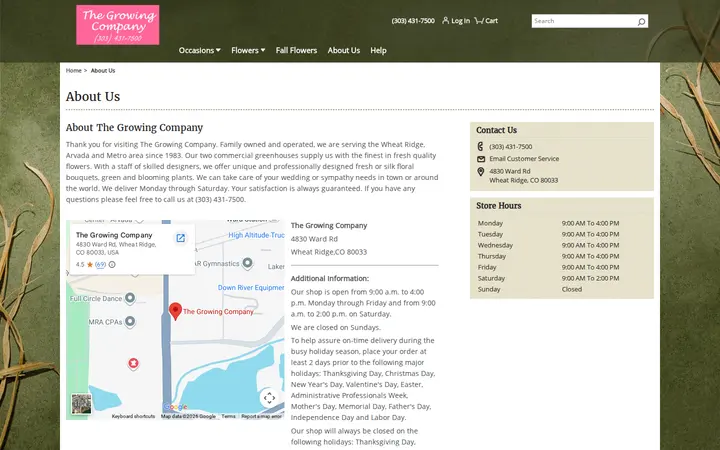Click Report a map error link

261,416
